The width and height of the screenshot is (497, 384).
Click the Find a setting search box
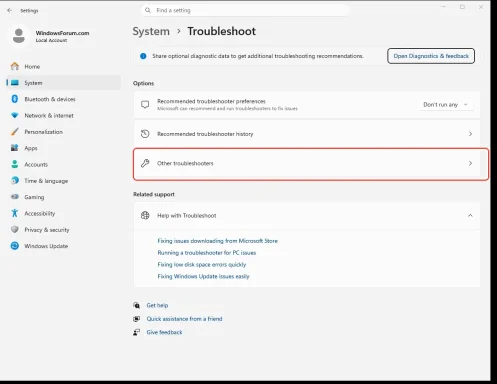click(246, 10)
